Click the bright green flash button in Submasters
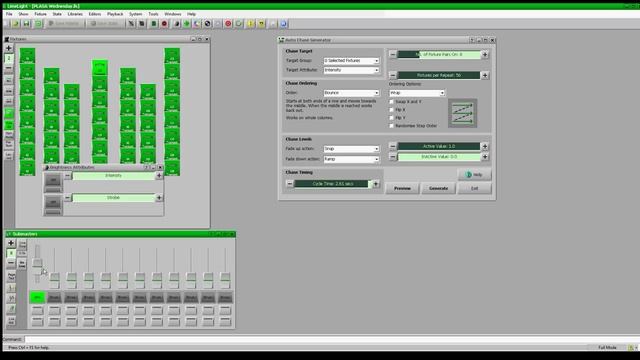The image size is (640, 360). coord(37,298)
